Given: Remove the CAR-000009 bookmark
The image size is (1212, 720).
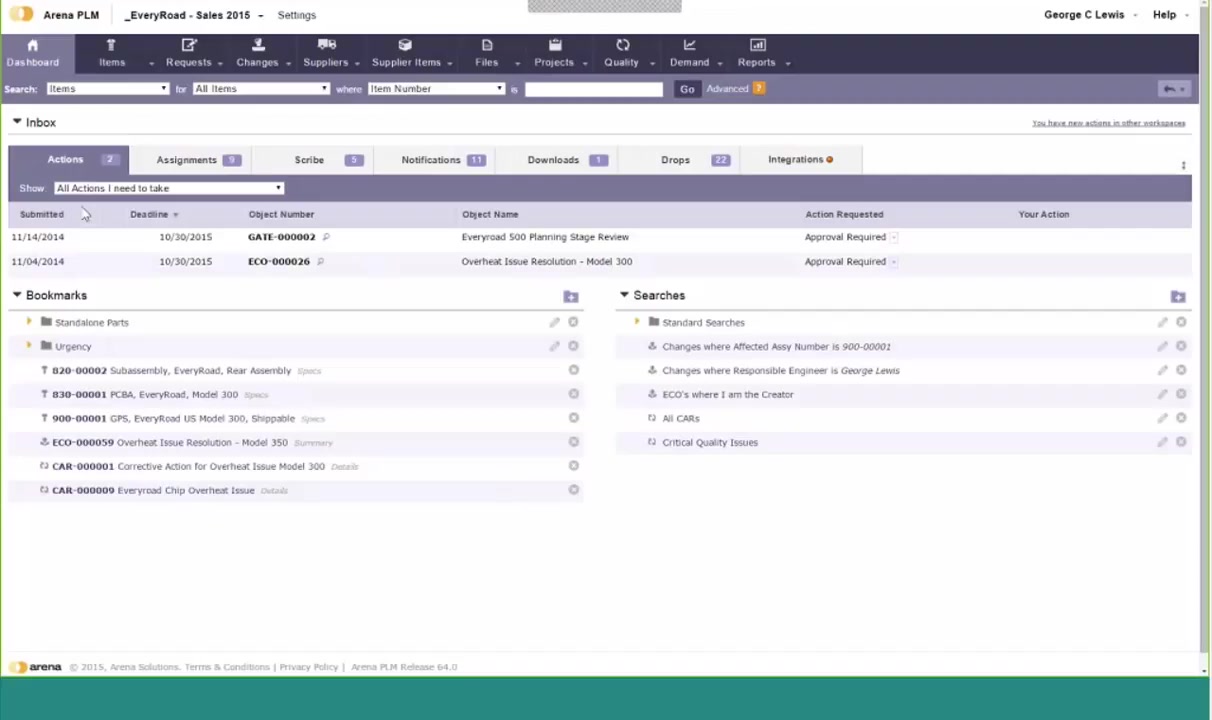Looking at the screenshot, I should [x=573, y=490].
